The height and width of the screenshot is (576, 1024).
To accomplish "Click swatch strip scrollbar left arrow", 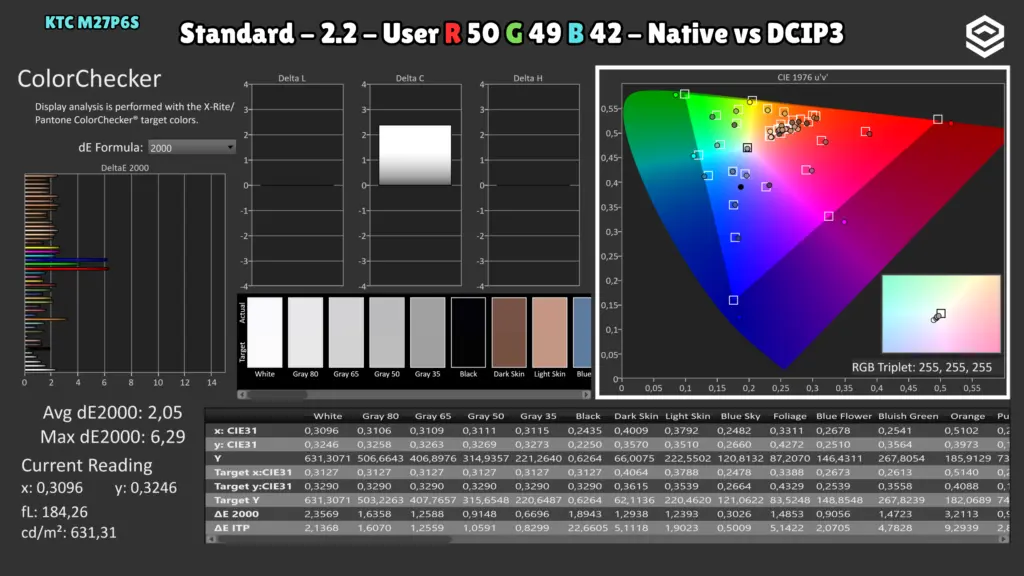I will (x=242, y=394).
